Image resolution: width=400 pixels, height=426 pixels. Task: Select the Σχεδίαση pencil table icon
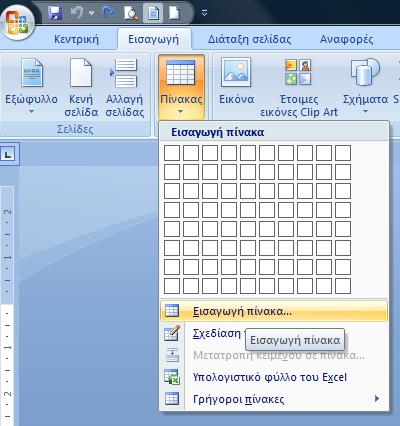(172, 333)
